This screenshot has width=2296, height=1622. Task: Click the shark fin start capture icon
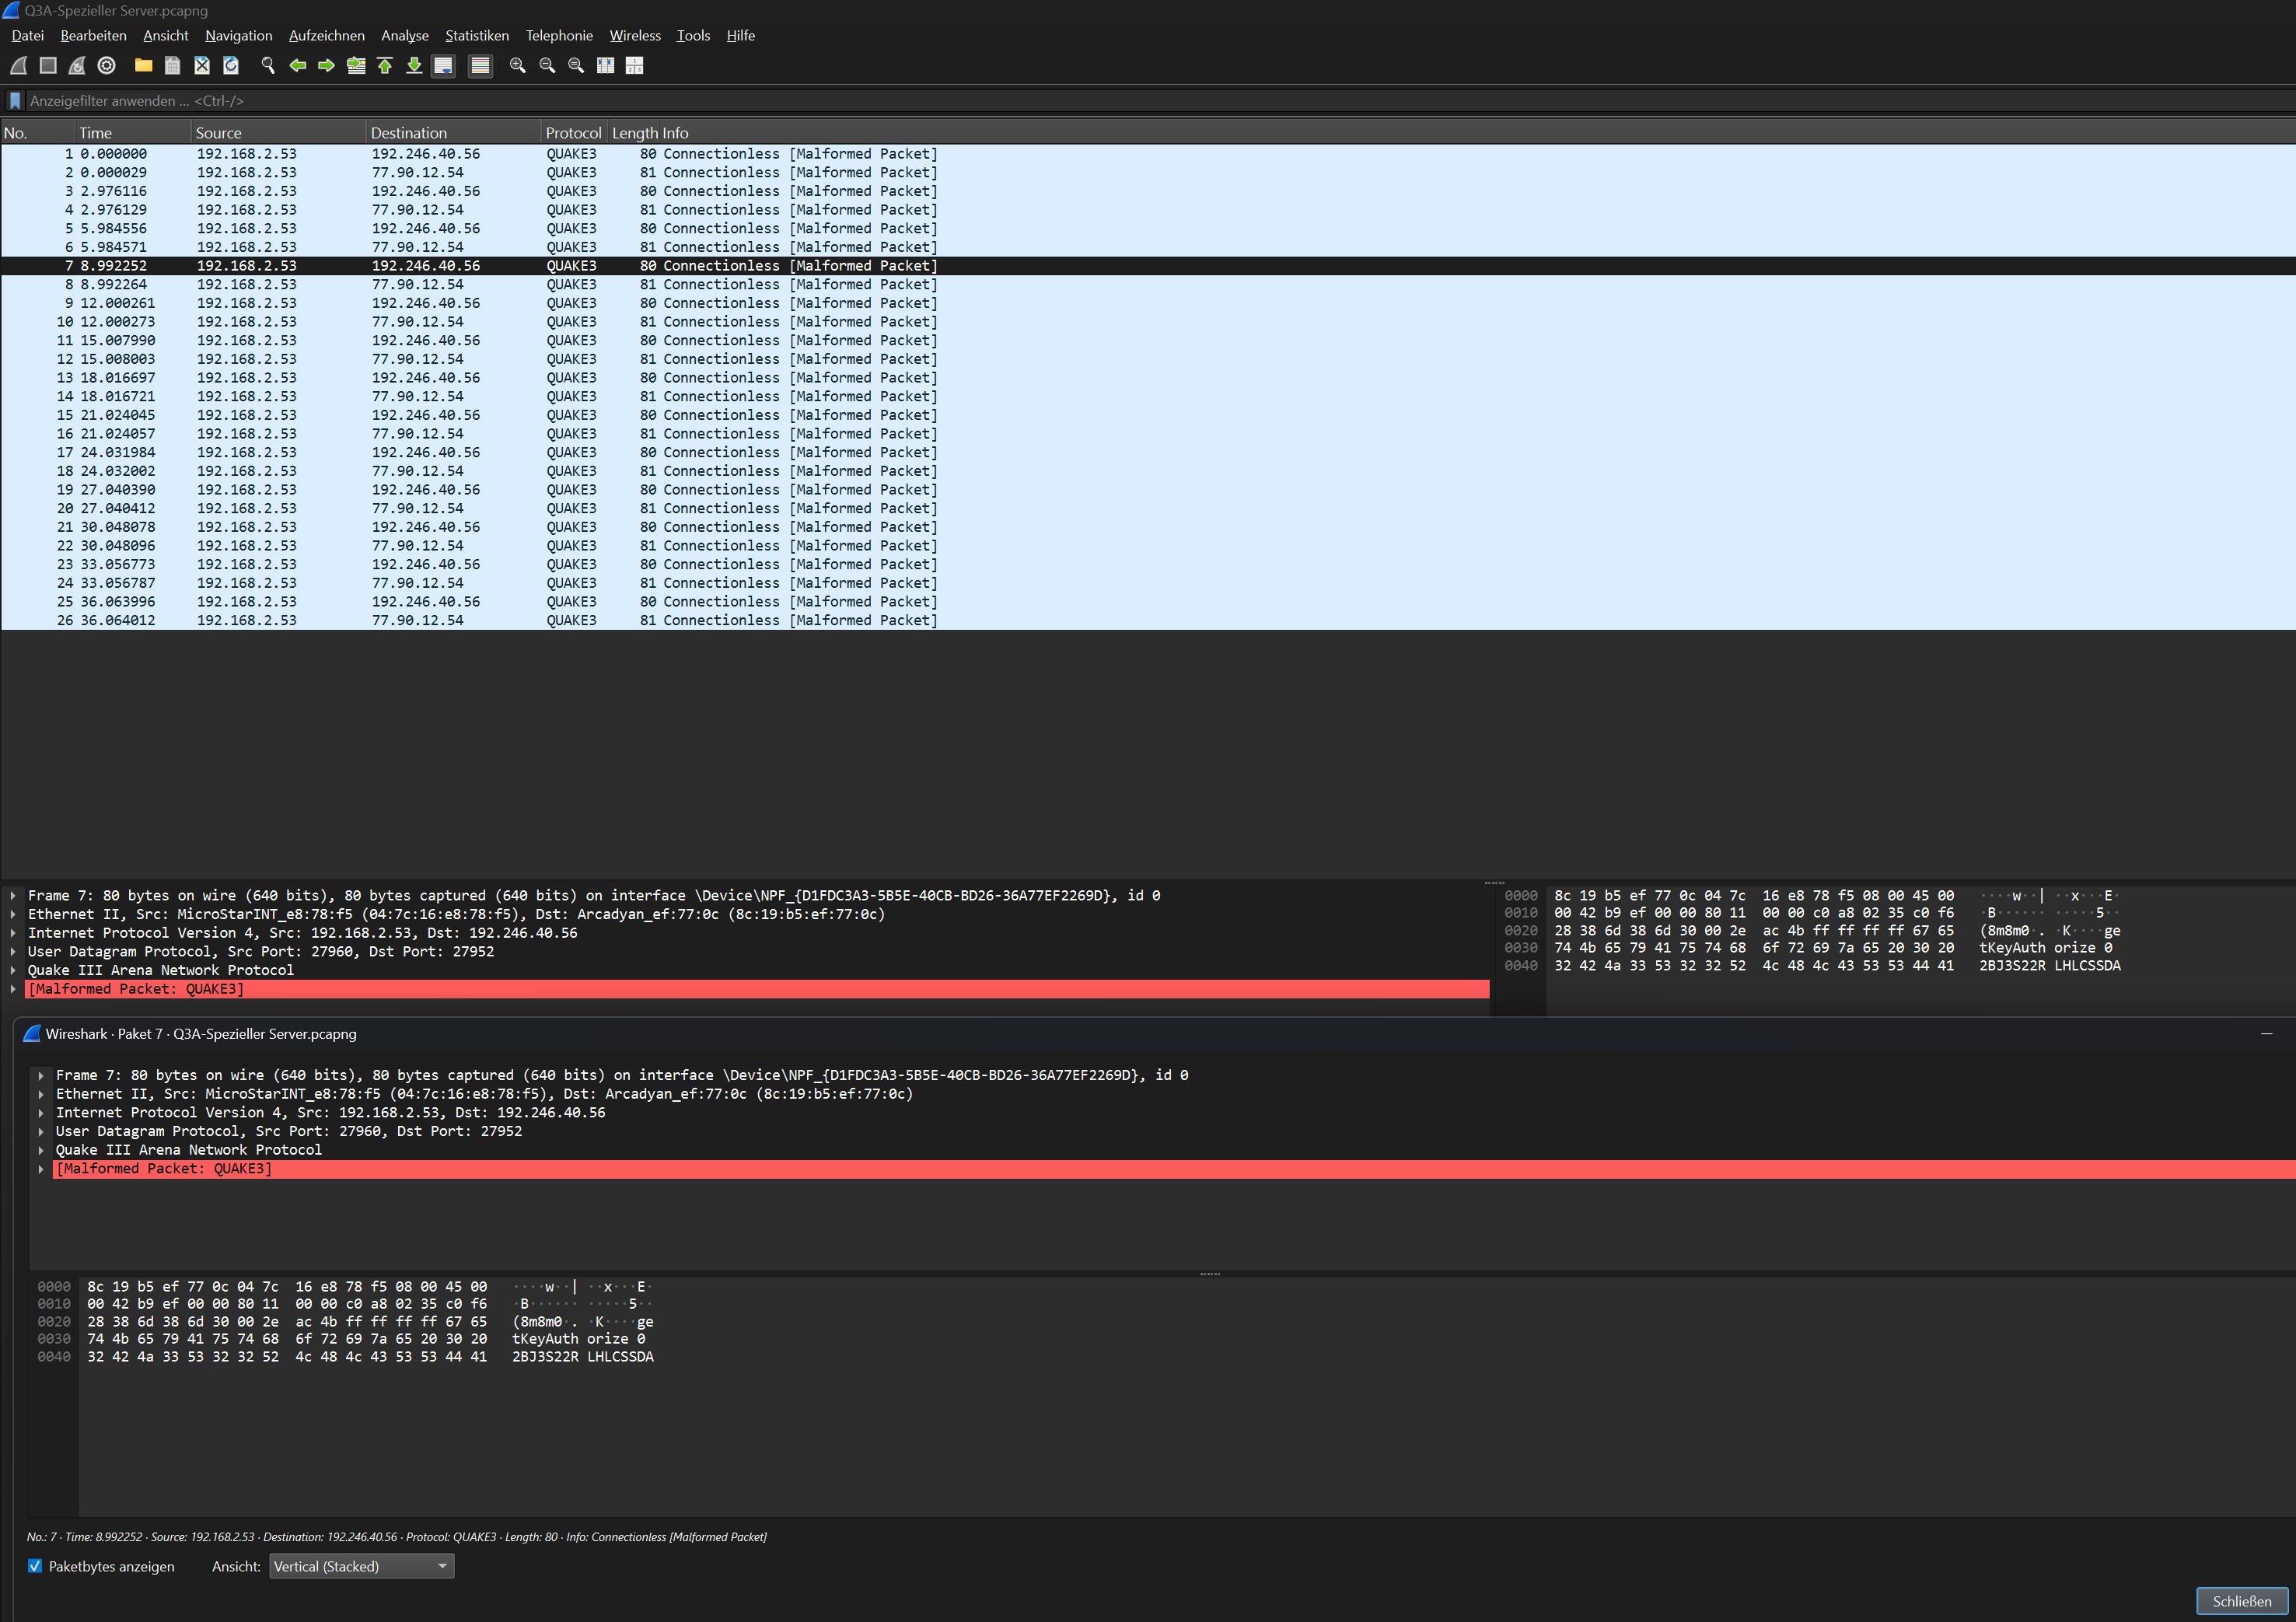pos(19,65)
